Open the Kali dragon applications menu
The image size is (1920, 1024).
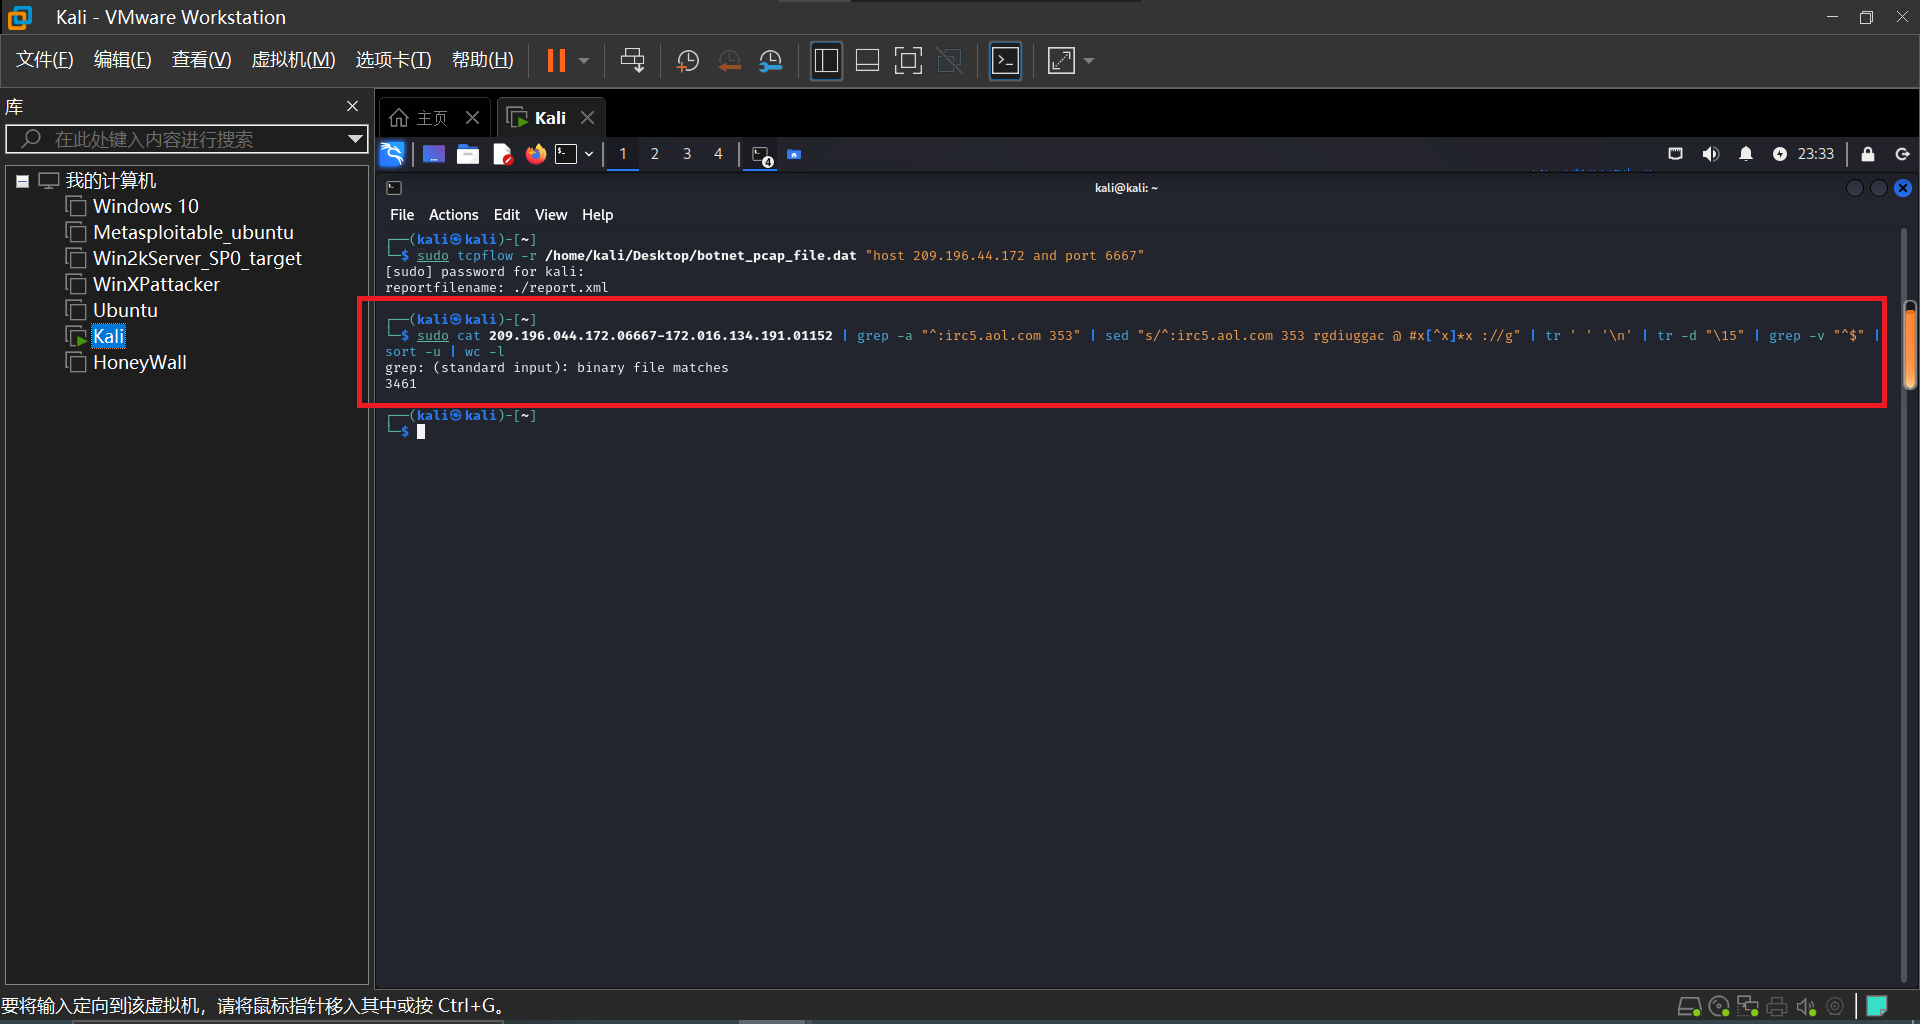(x=392, y=154)
